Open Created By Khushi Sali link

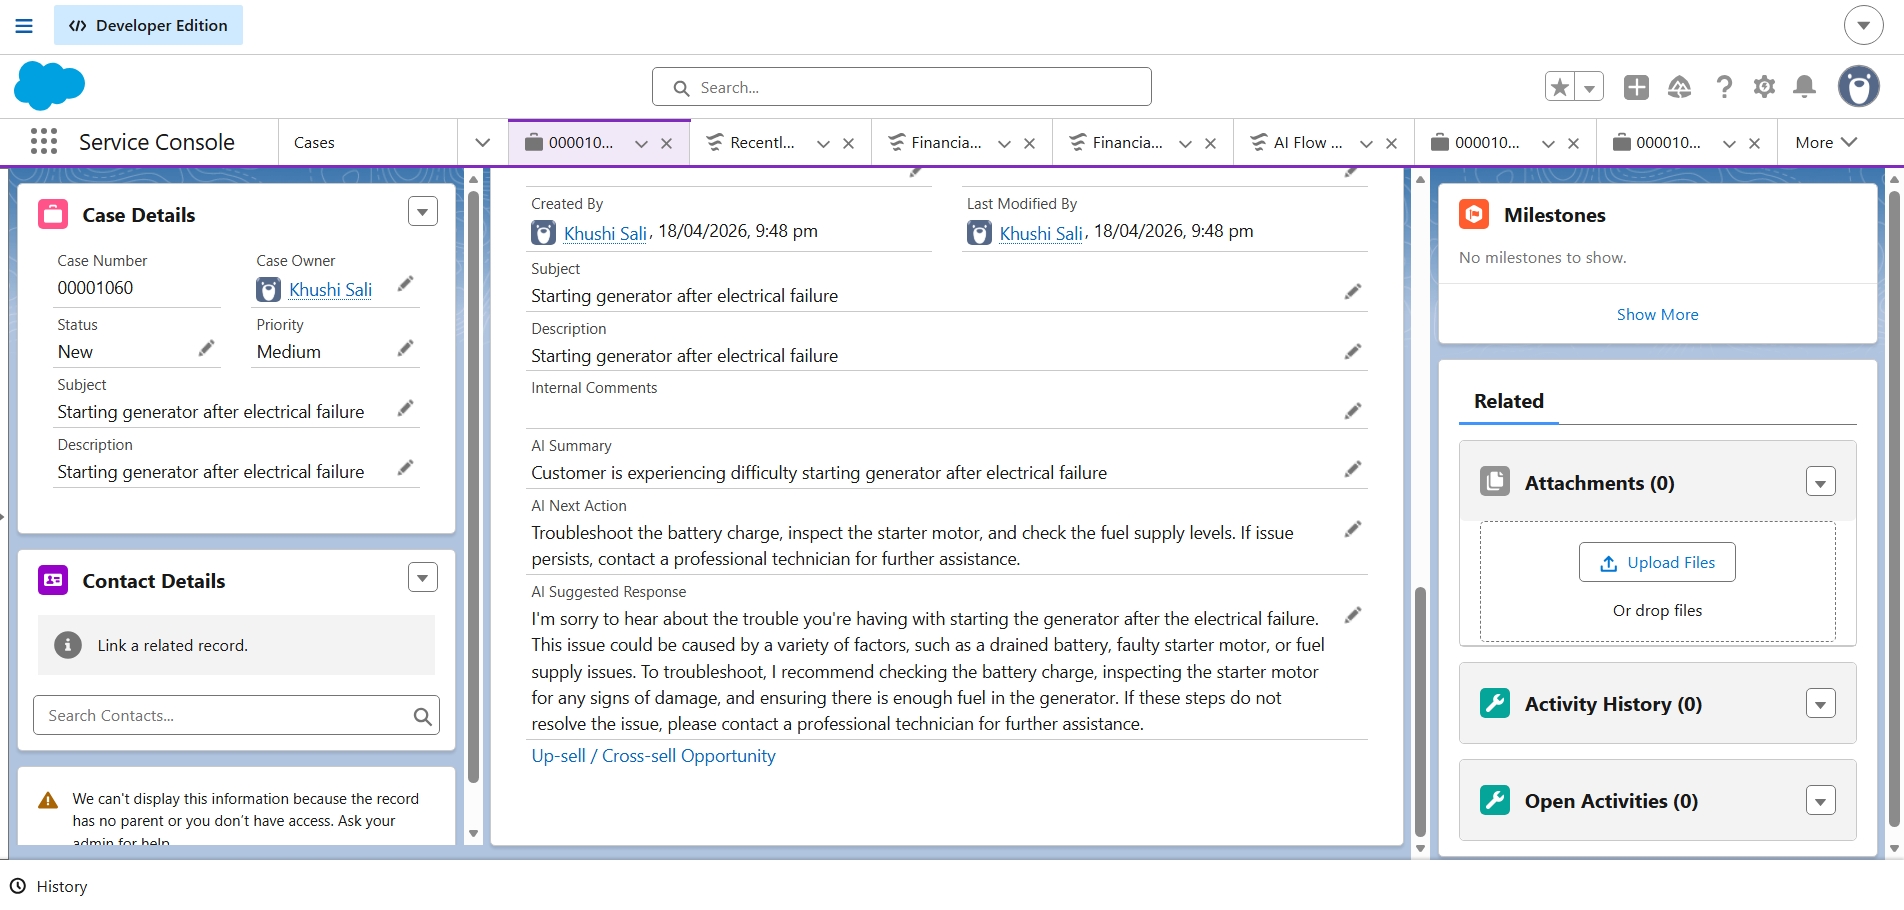(x=605, y=233)
